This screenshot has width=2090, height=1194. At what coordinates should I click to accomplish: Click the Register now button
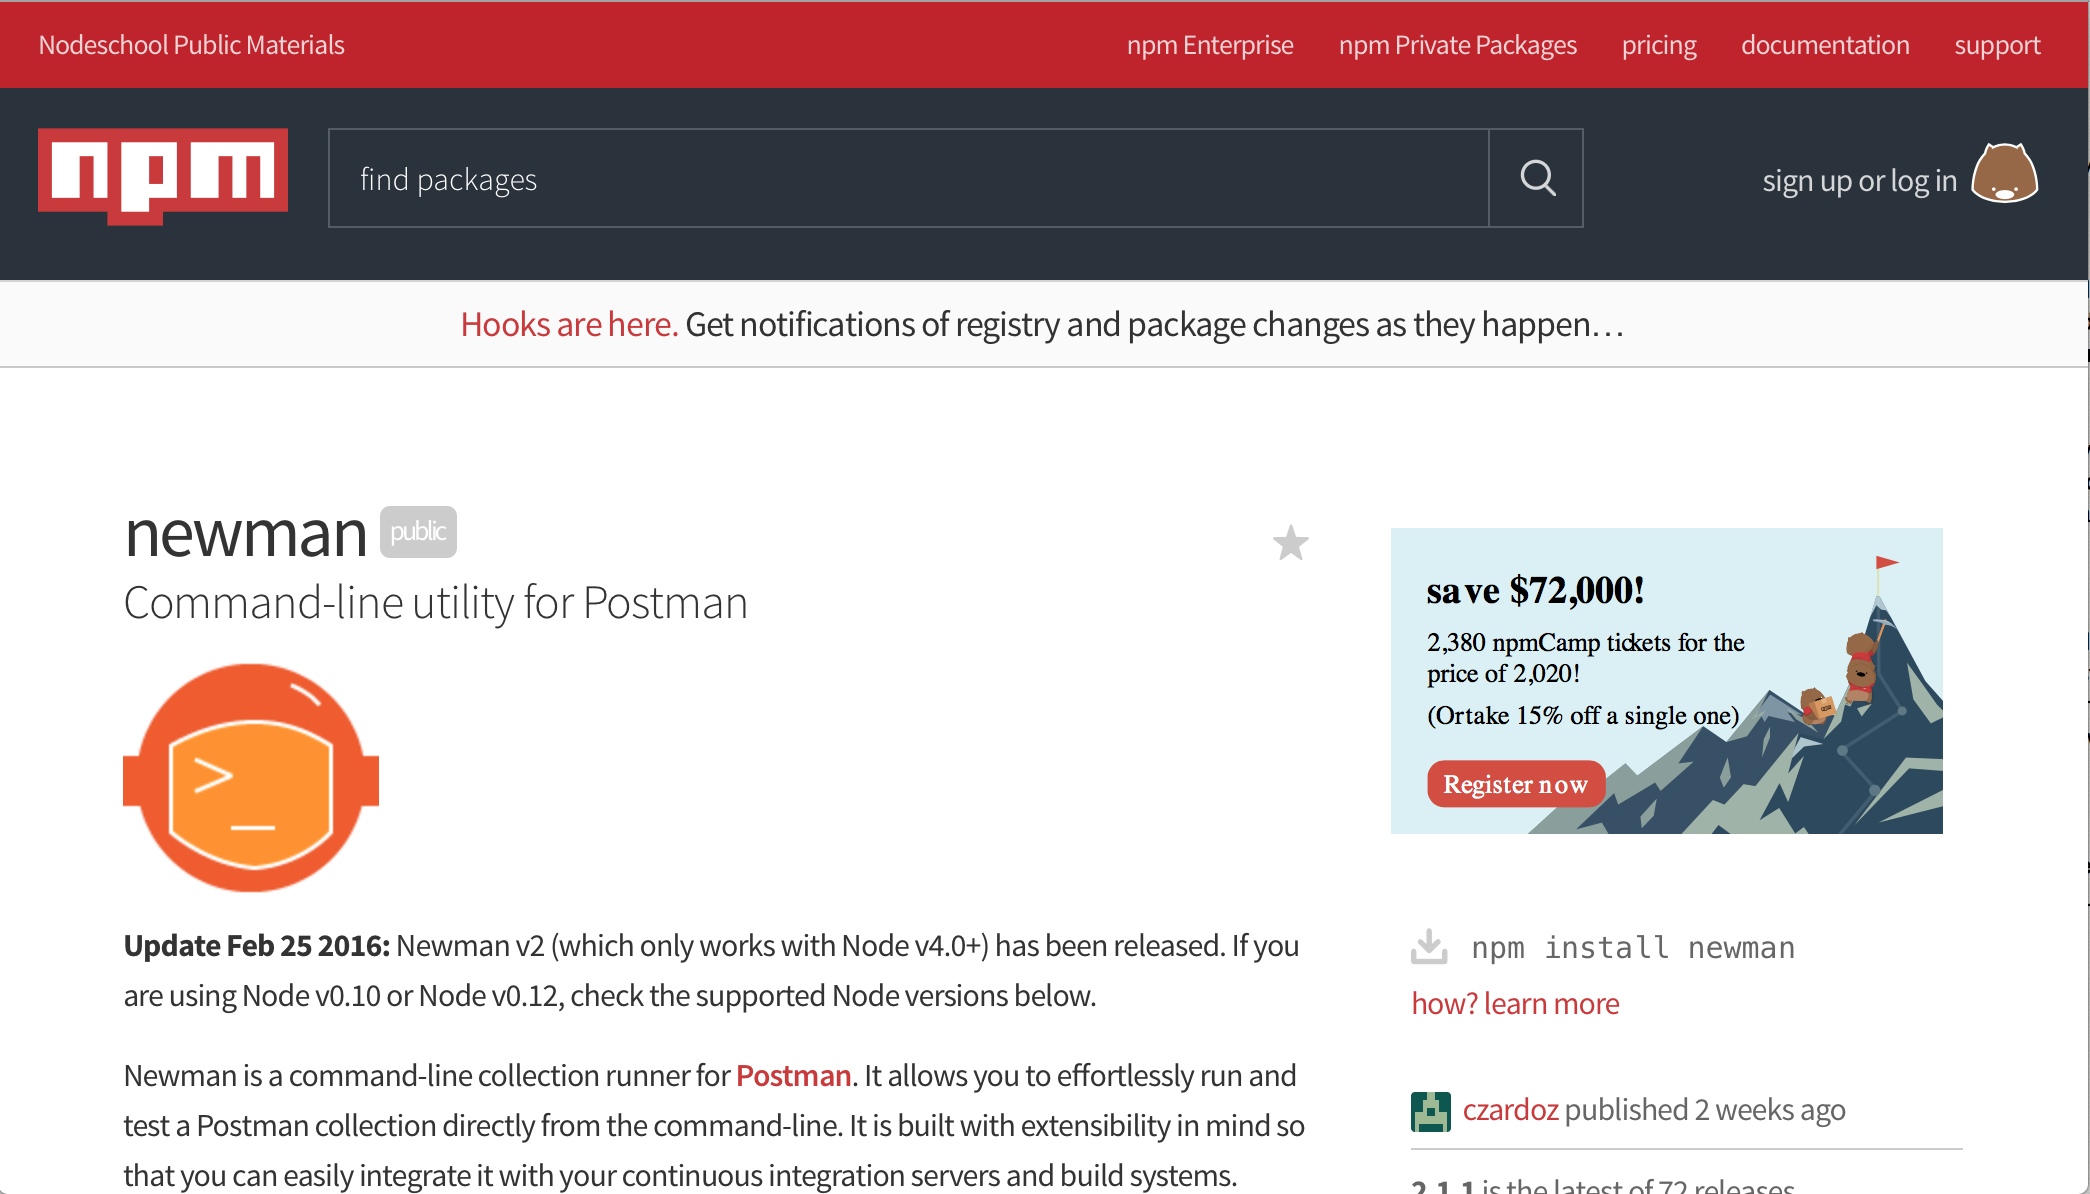[1515, 783]
